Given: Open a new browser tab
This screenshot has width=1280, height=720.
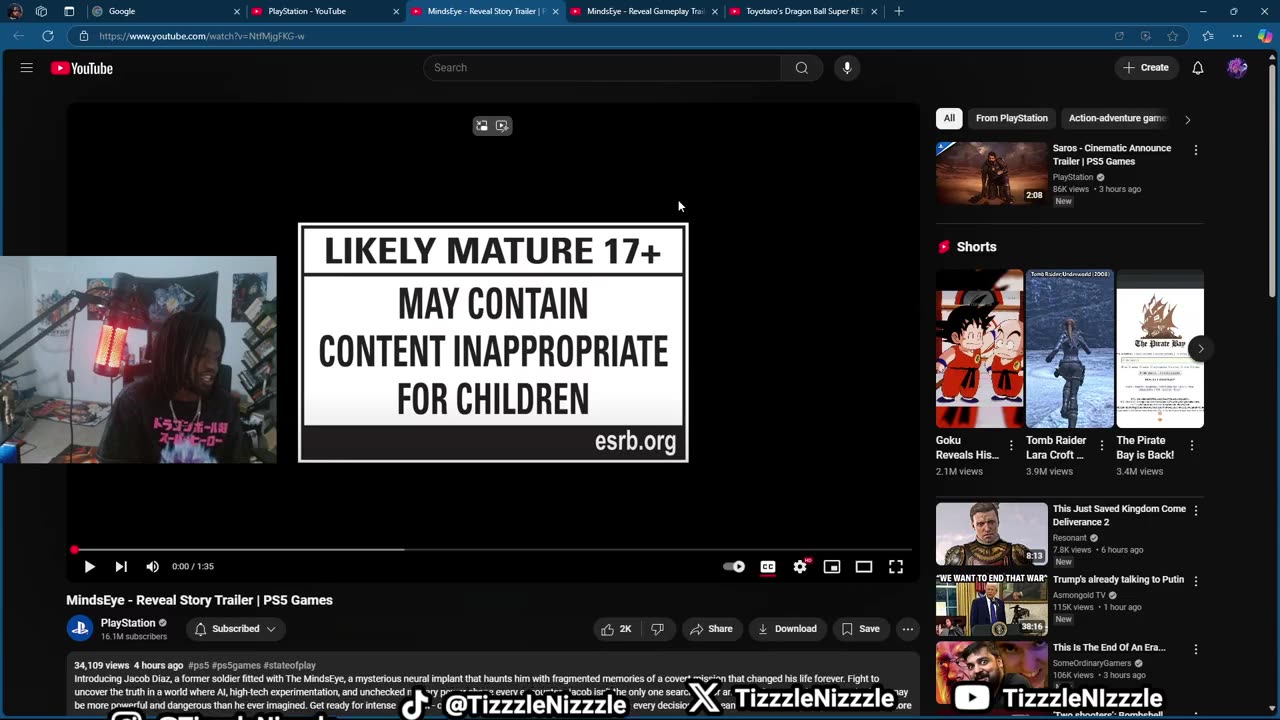Looking at the screenshot, I should [898, 11].
